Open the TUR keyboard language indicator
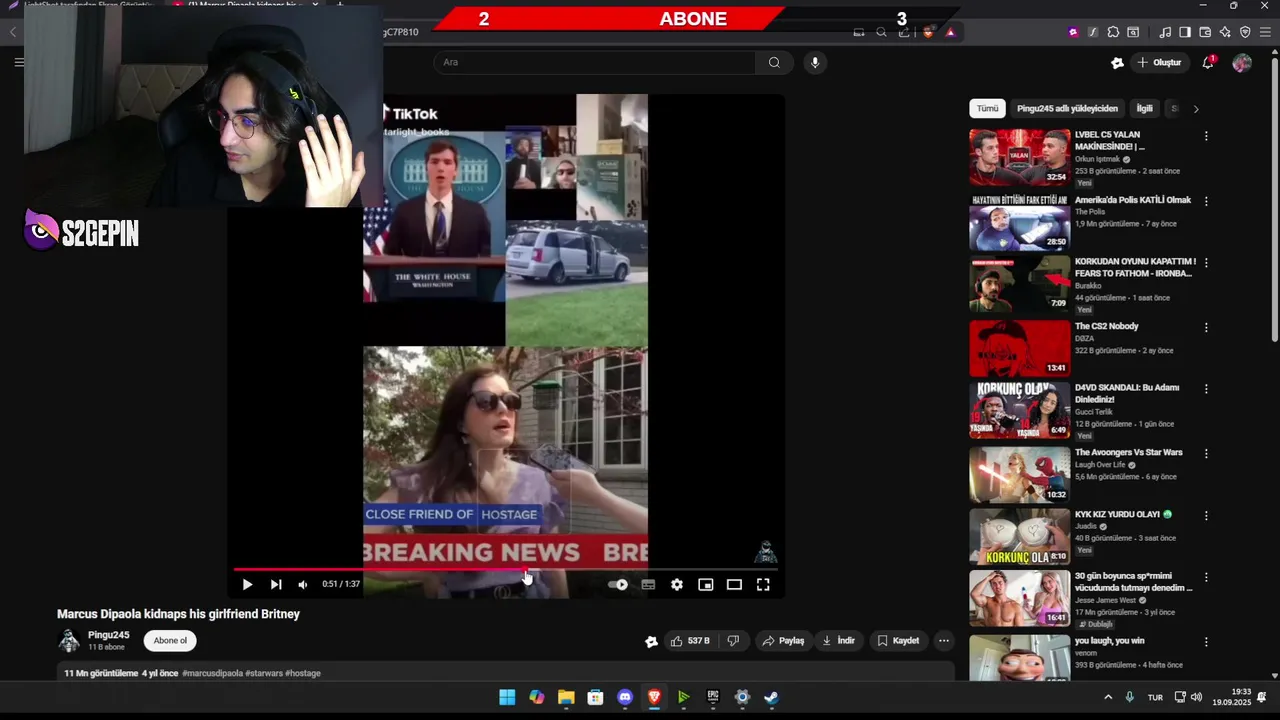Screen dimensions: 1280x720 (1155, 698)
